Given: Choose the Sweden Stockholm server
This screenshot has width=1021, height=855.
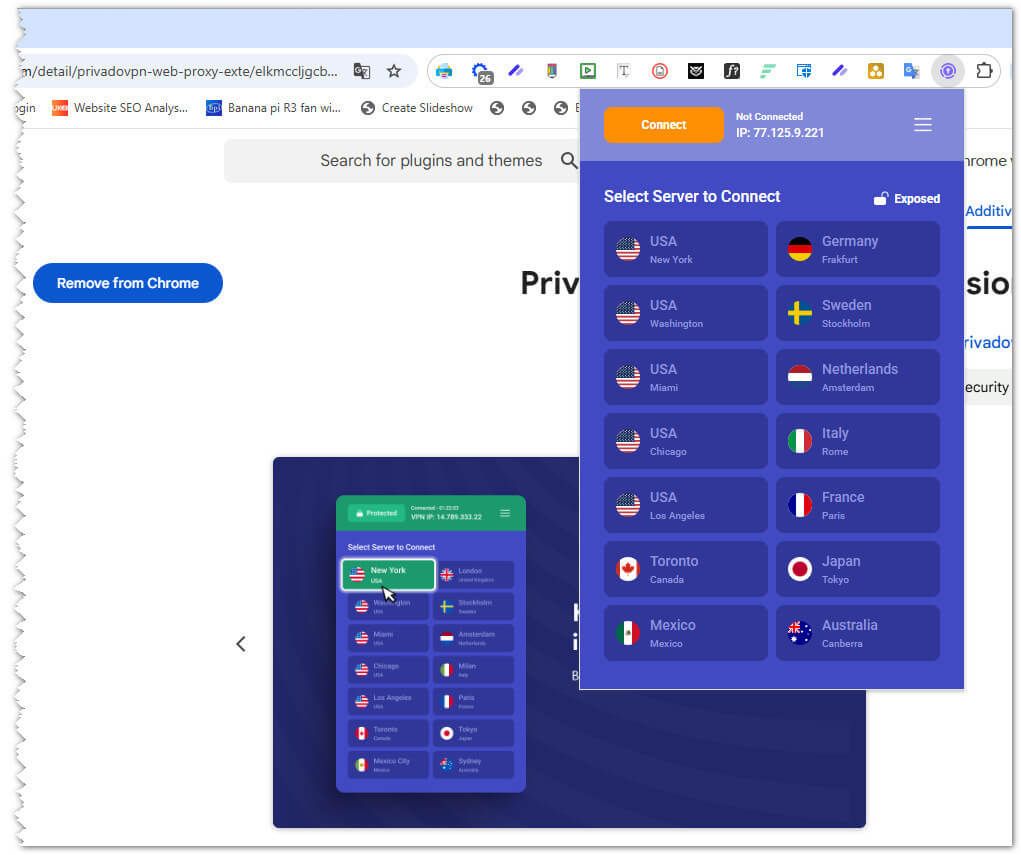Looking at the screenshot, I should (857, 313).
